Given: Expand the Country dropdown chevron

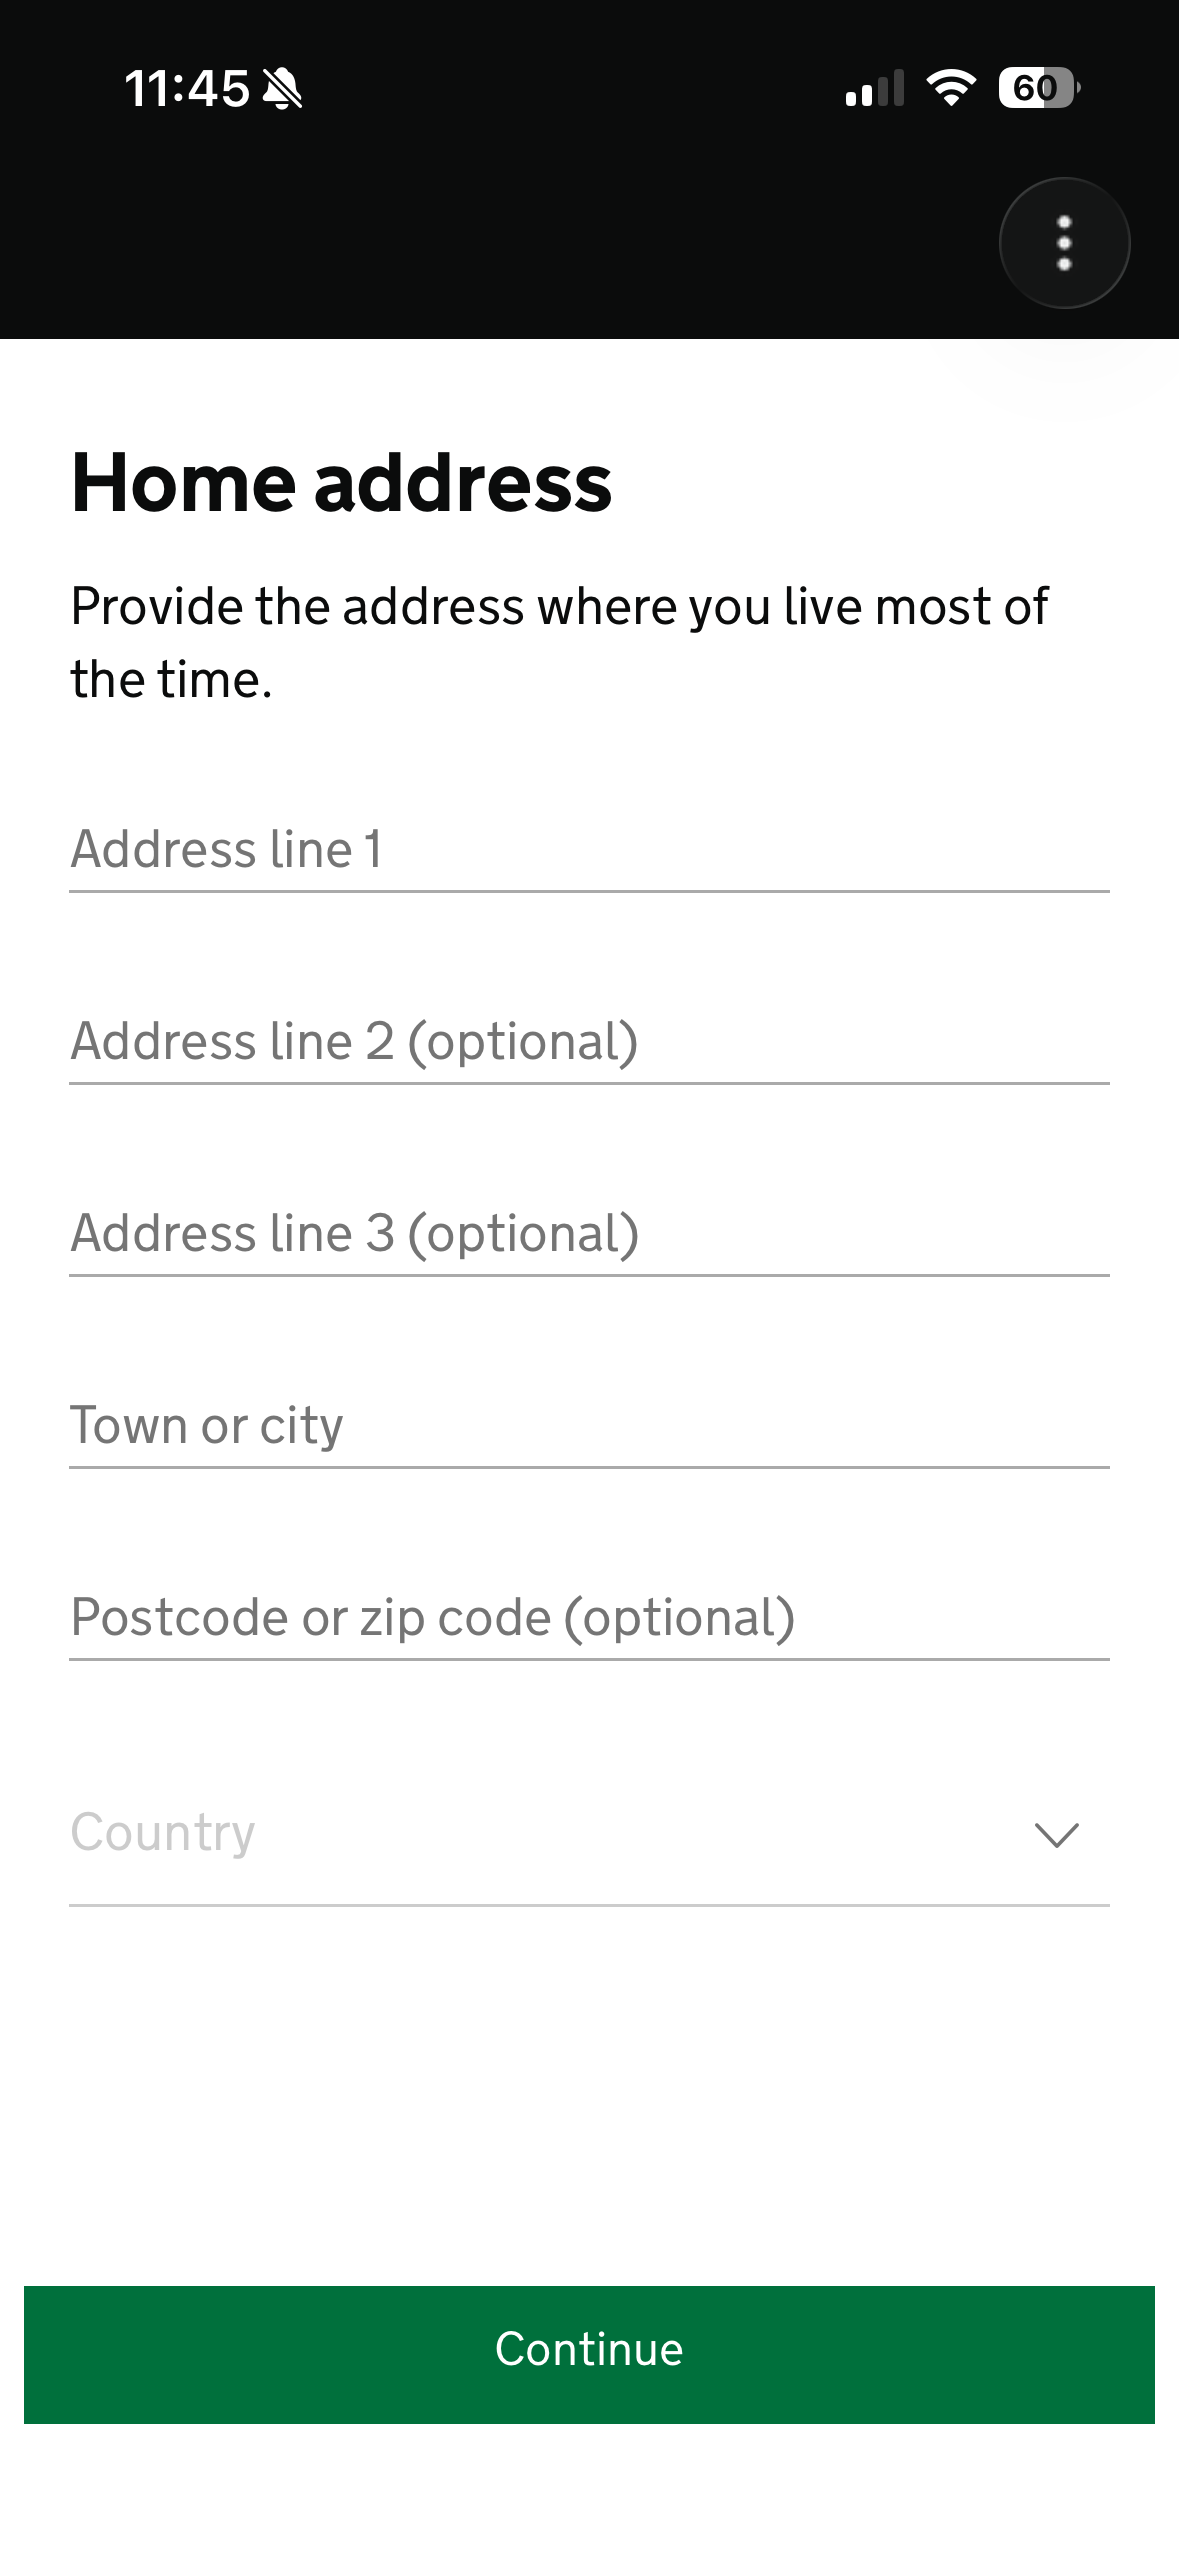Looking at the screenshot, I should [1056, 1835].
